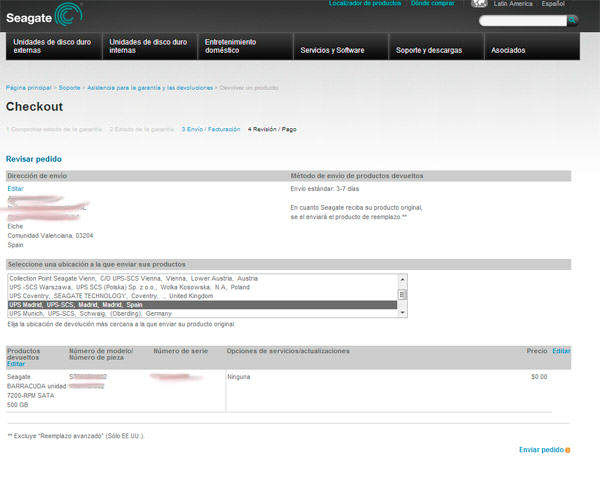Focus the site search field
Image resolution: width=600 pixels, height=478 pixels.
coord(523,20)
